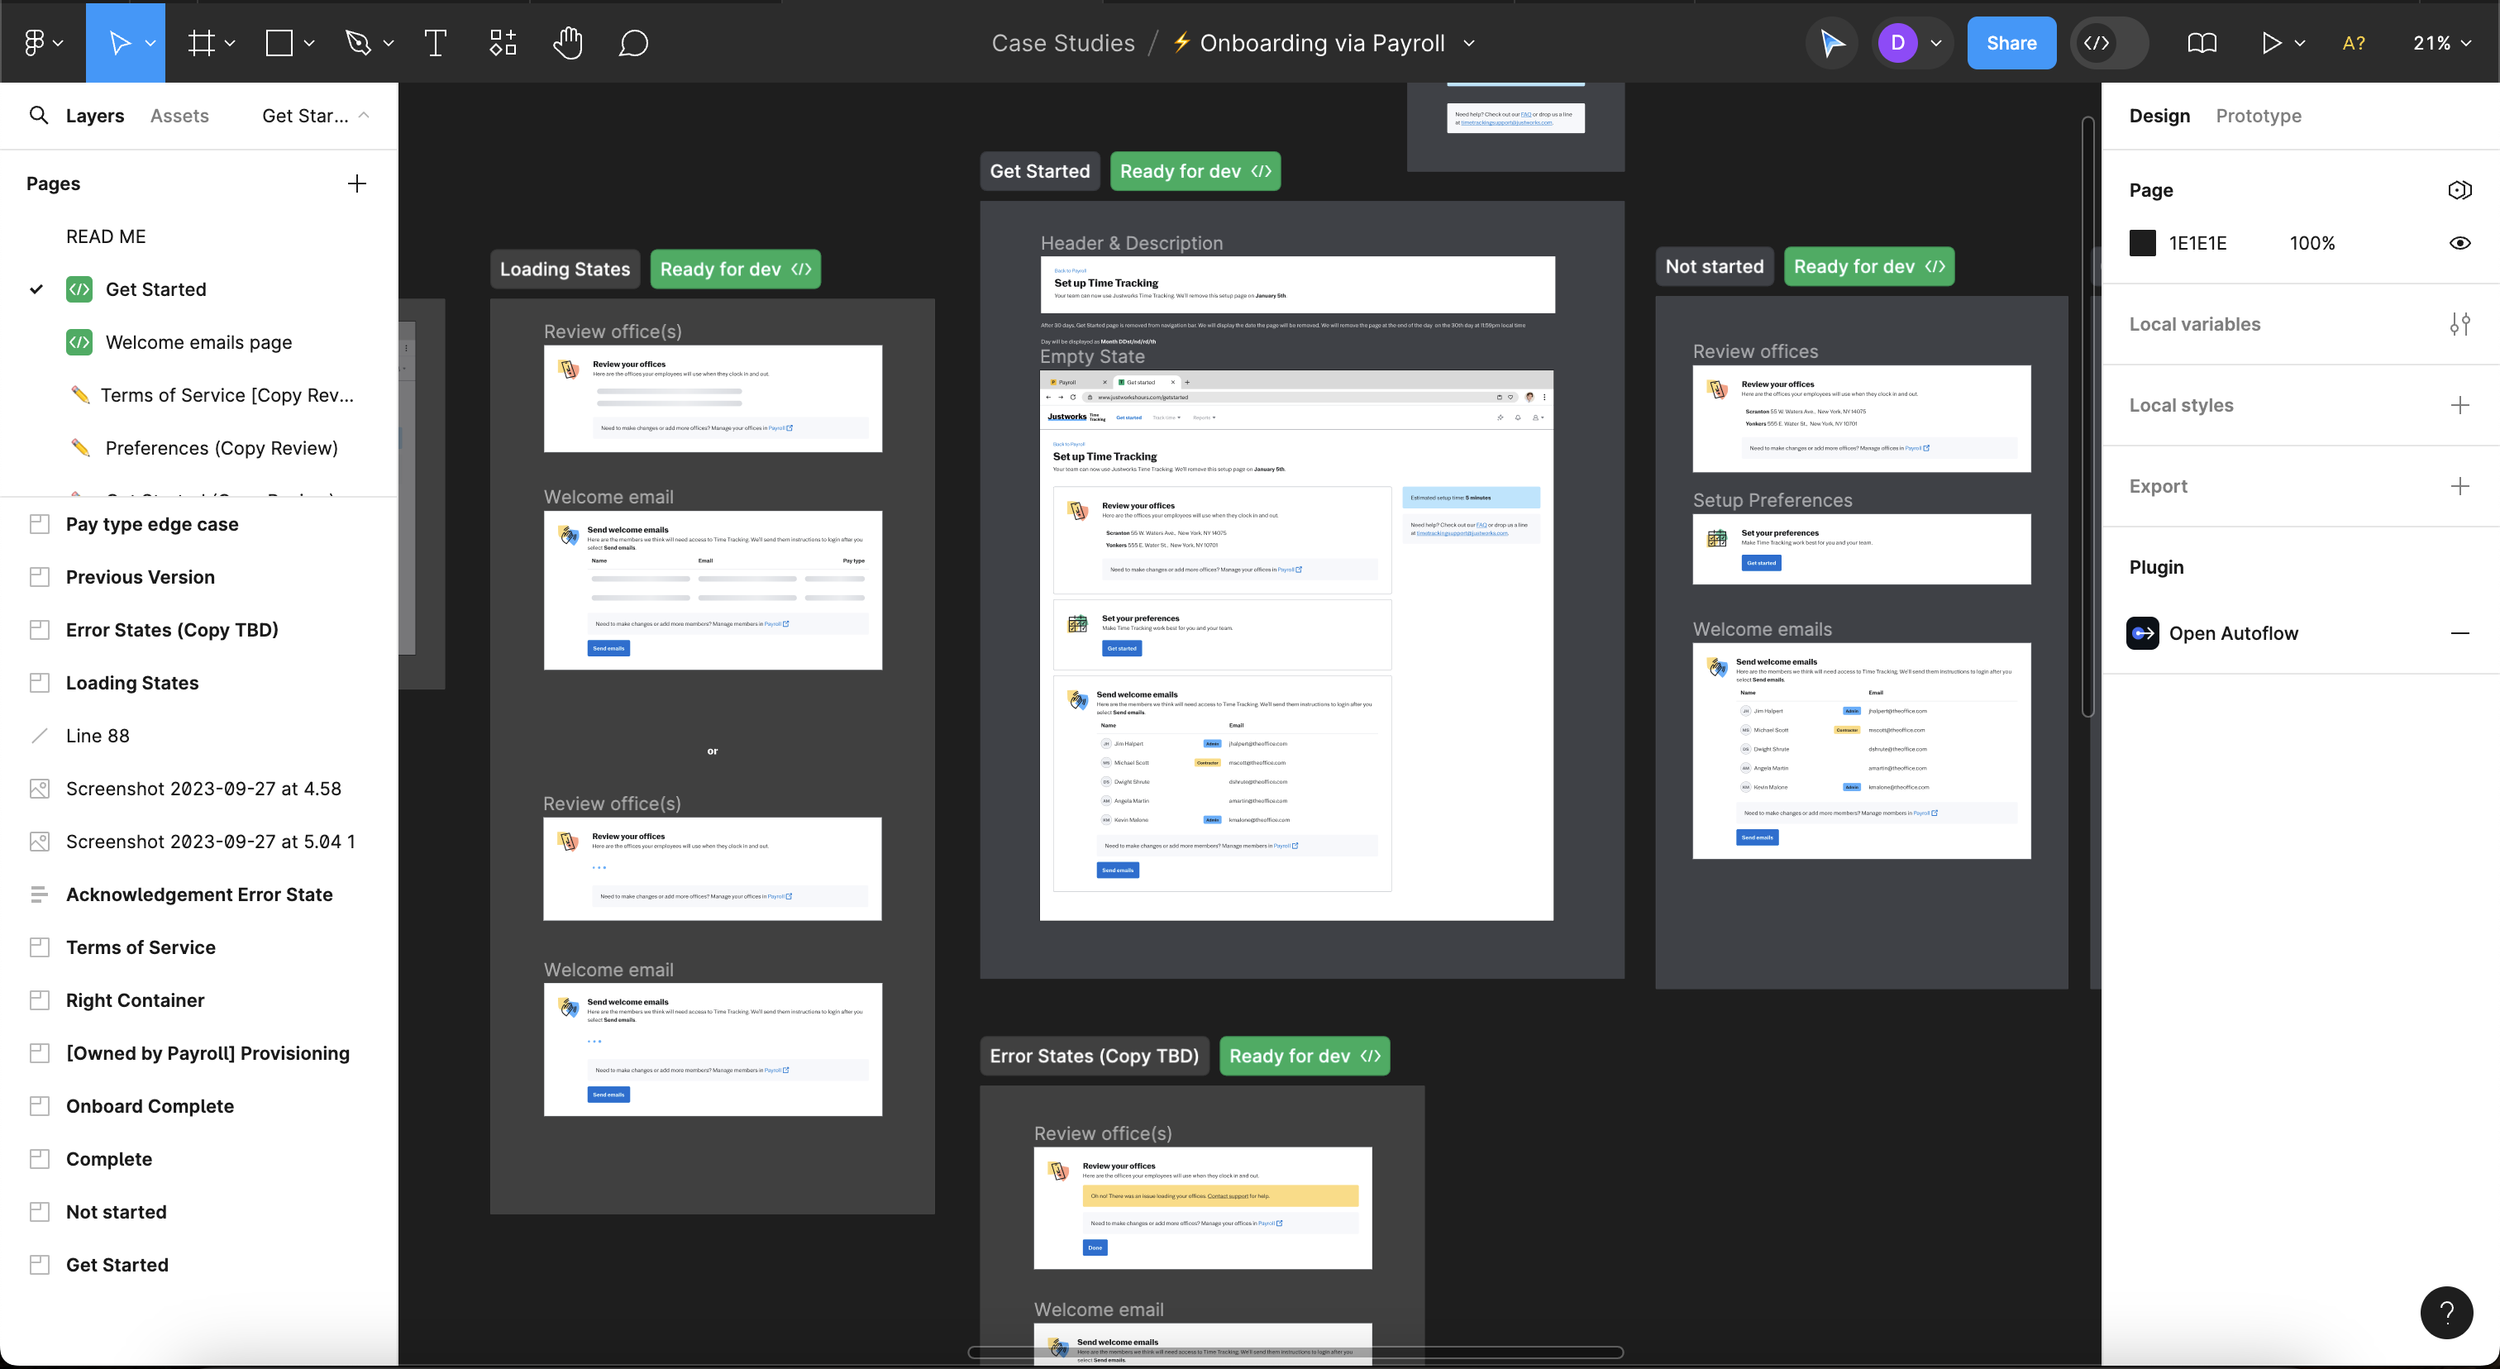Viewport: 2500px width, 1369px height.
Task: Select the Loading States layer
Action: click(x=132, y=683)
